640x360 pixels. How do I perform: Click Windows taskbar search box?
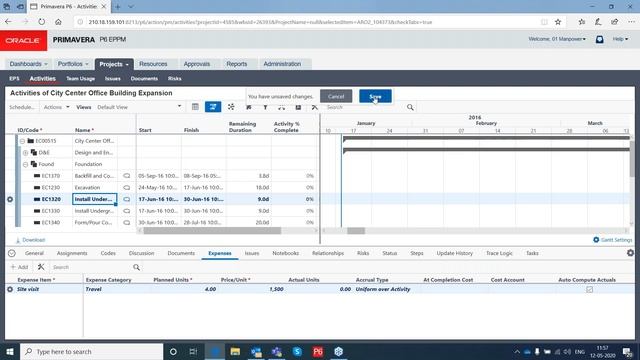91,351
